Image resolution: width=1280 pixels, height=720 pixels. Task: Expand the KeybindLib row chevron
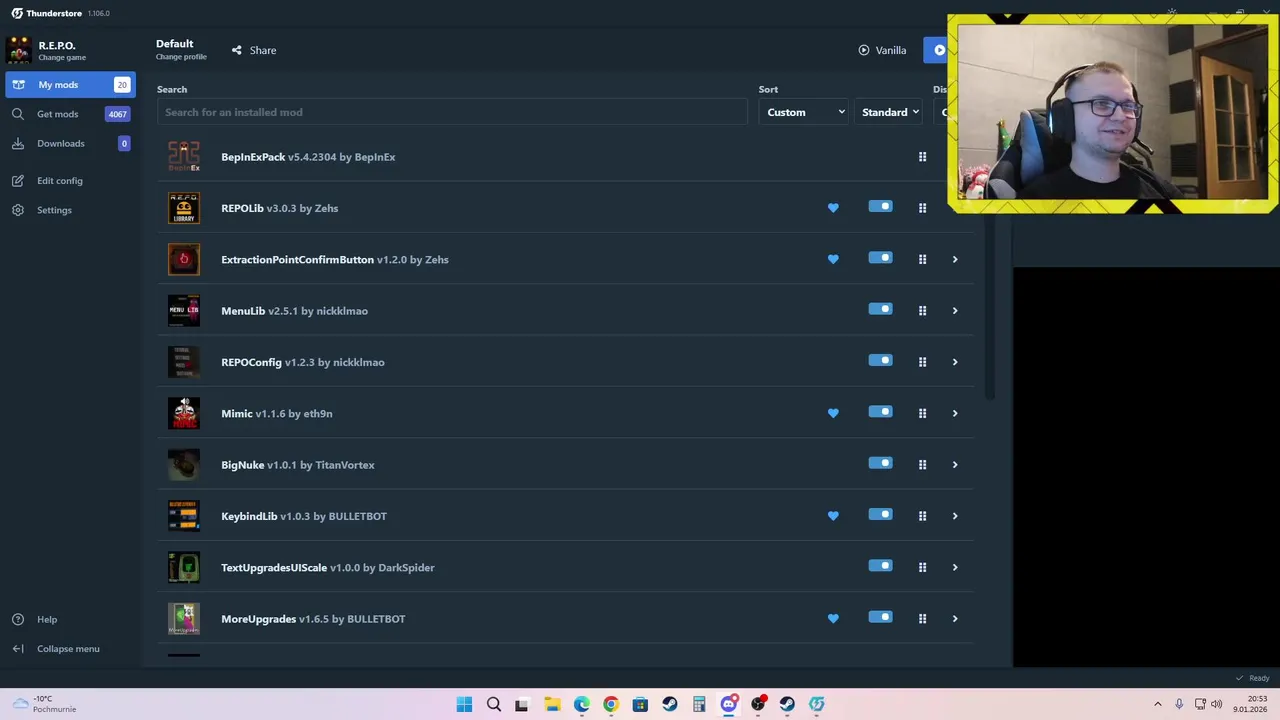955,516
